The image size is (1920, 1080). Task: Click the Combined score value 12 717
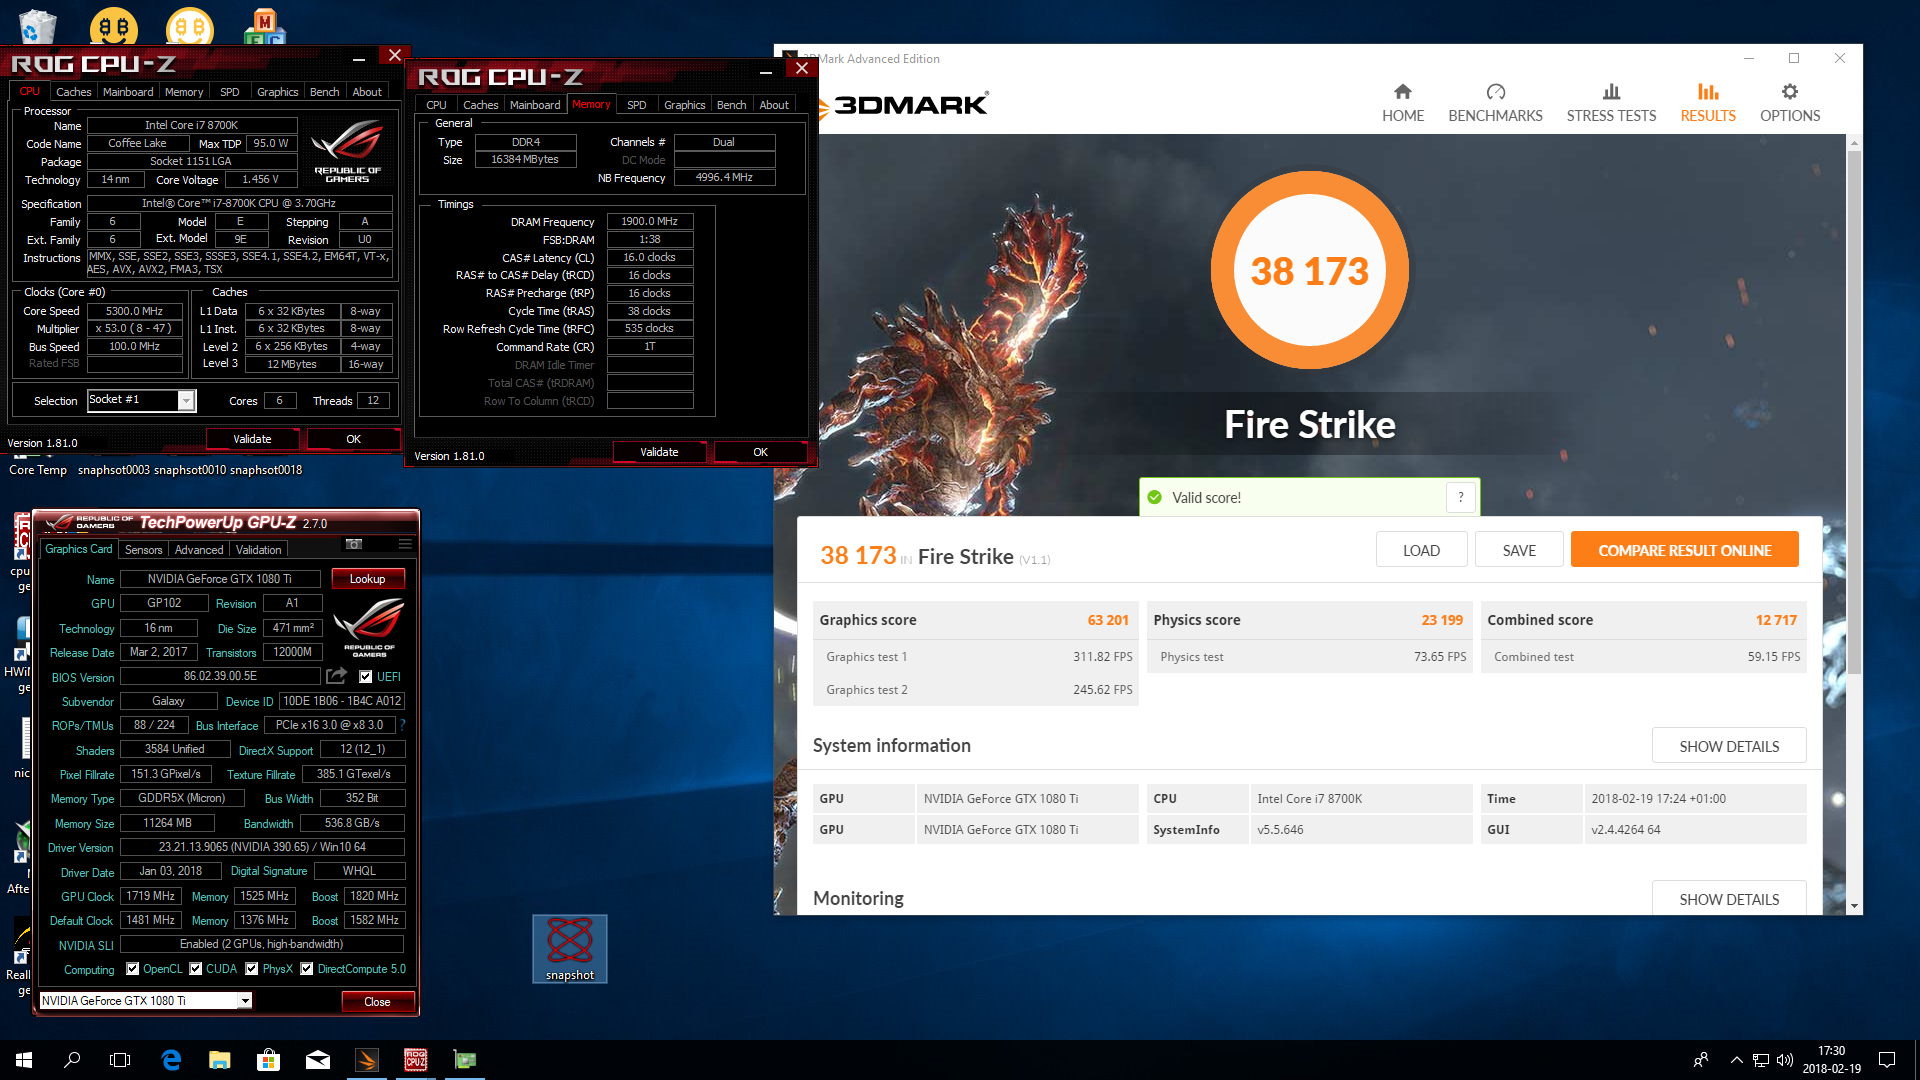(x=1775, y=620)
